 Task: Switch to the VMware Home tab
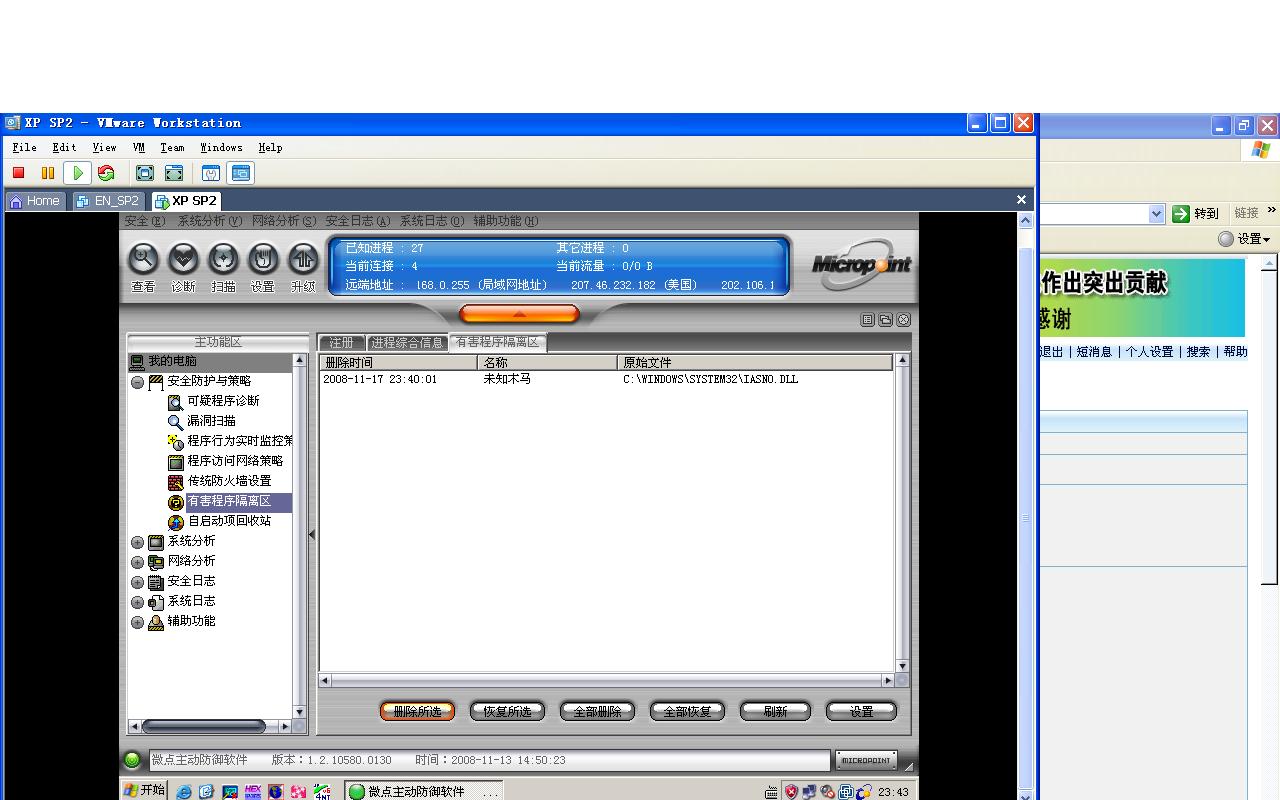coord(35,200)
